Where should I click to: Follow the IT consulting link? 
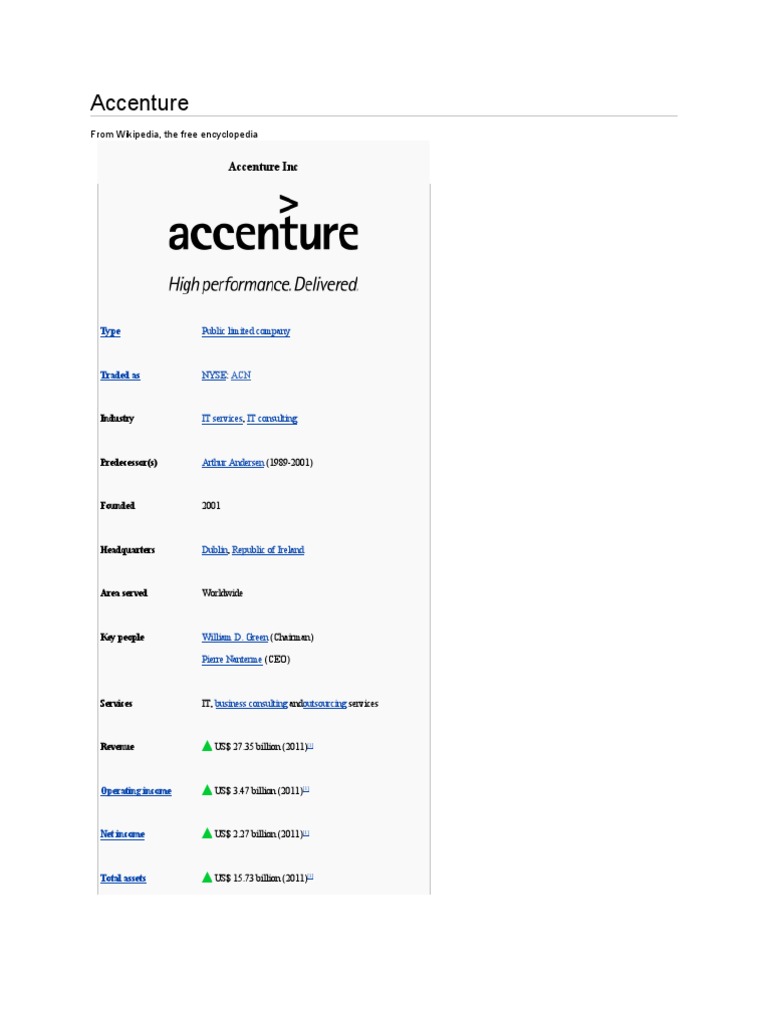click(272, 419)
